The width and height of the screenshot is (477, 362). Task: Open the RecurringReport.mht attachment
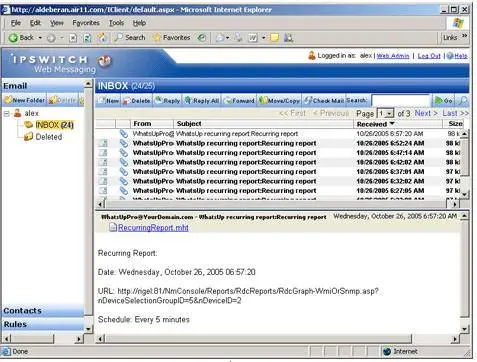(x=153, y=228)
